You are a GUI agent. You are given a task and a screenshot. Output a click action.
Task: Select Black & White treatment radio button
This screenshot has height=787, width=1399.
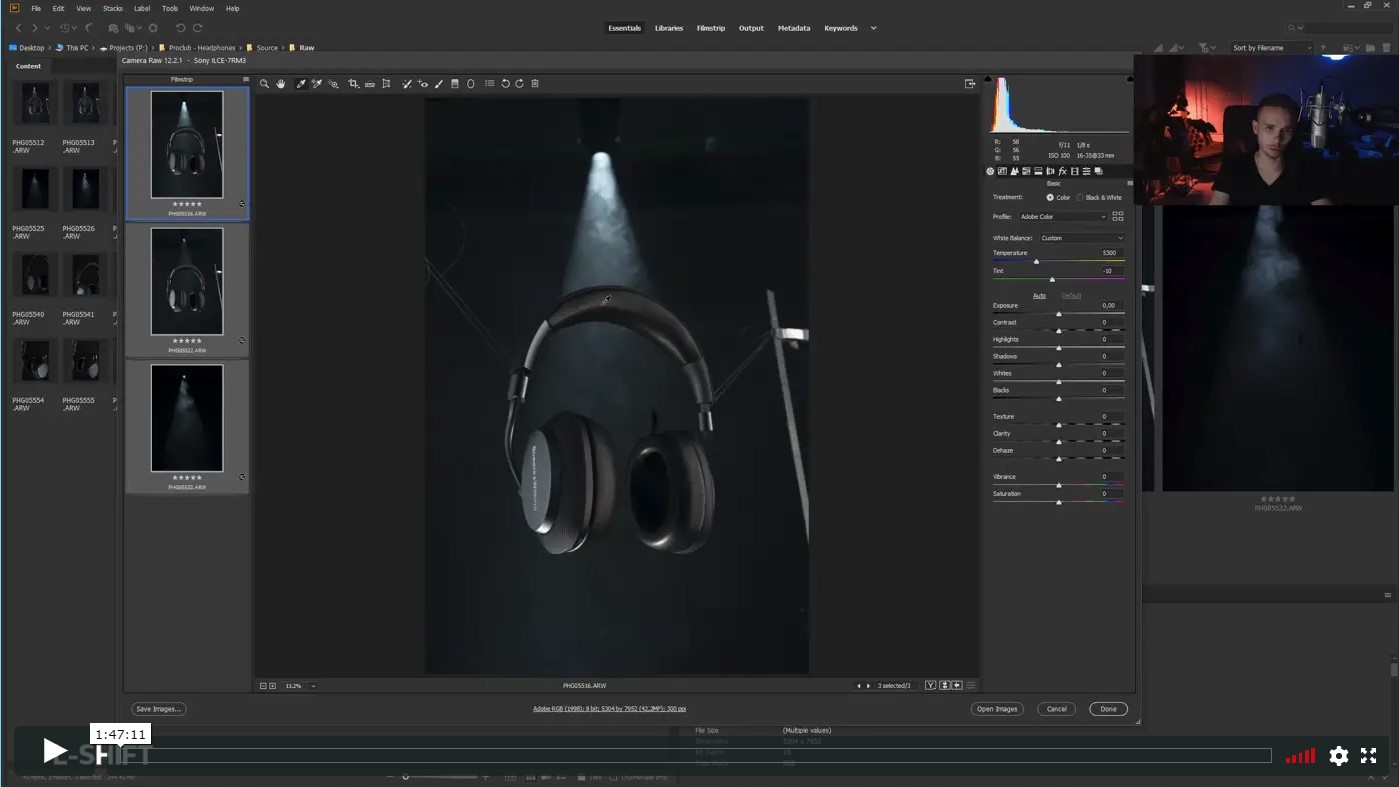tap(1080, 197)
